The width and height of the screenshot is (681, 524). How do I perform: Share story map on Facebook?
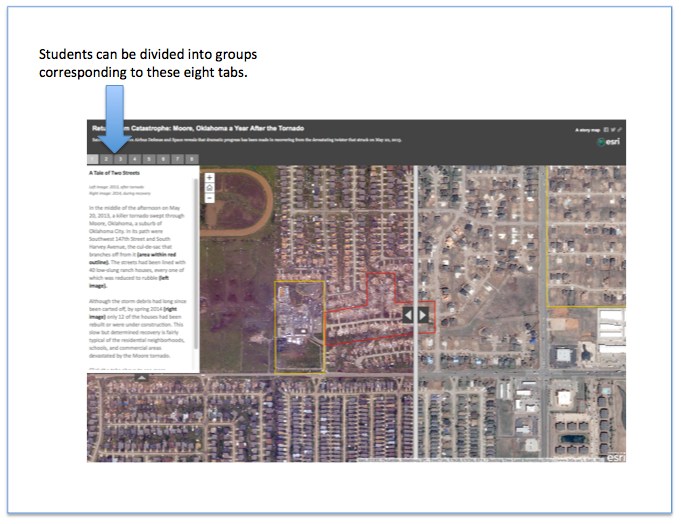tap(606, 130)
